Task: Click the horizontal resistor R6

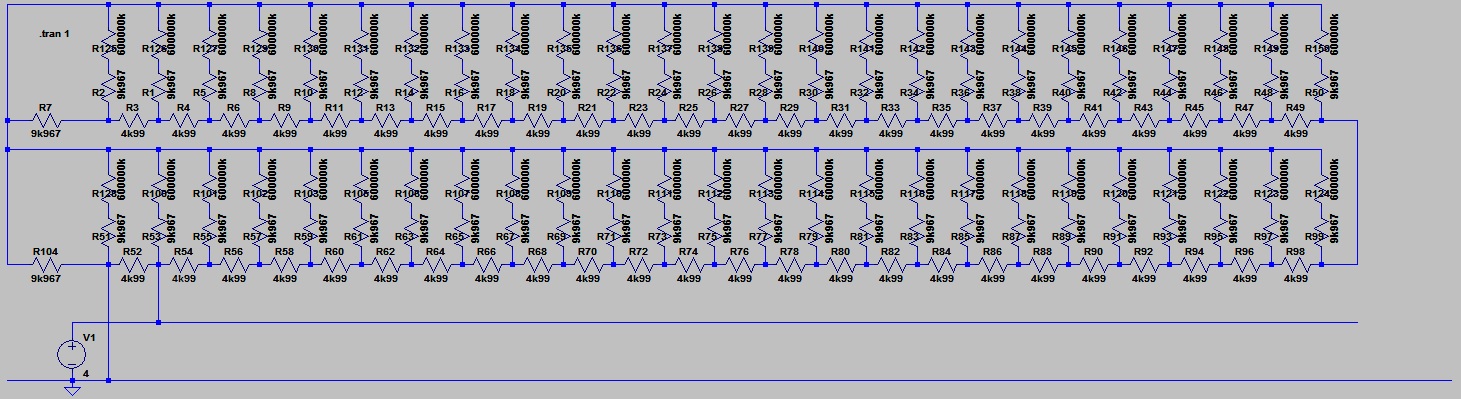Action: coord(235,121)
